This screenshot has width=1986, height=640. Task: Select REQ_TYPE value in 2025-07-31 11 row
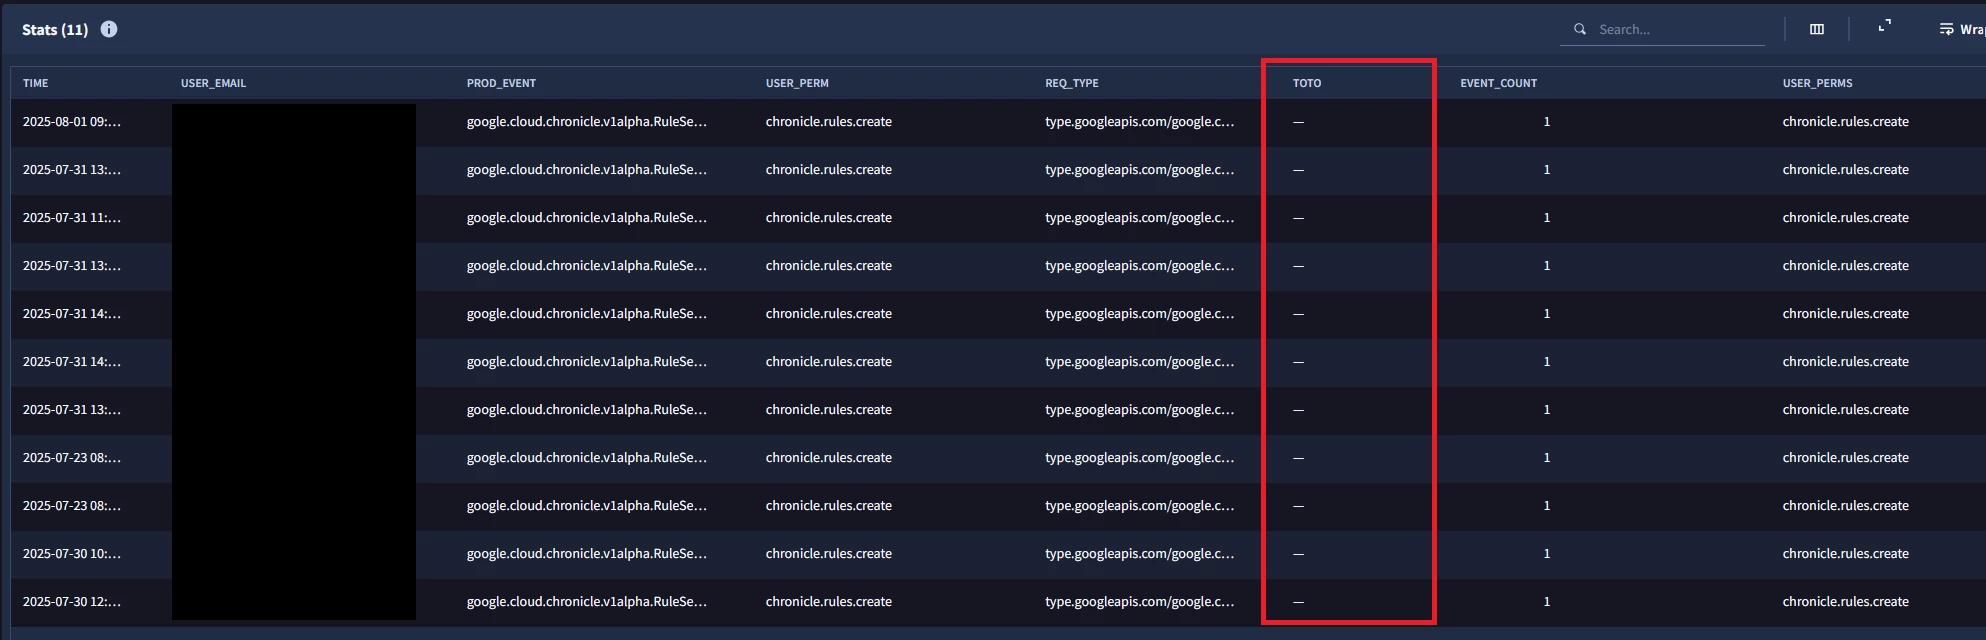click(1140, 218)
